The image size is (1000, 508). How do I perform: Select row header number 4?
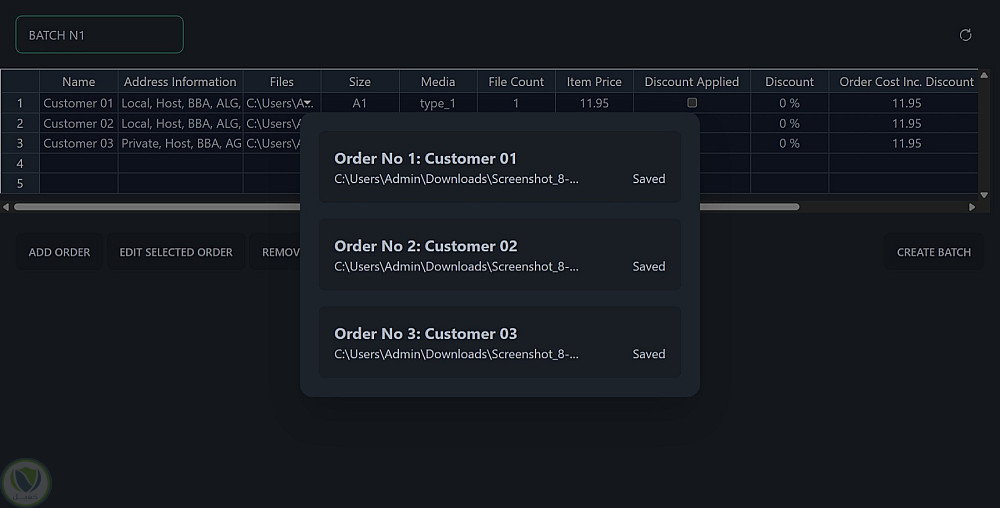pyautogui.click(x=20, y=163)
